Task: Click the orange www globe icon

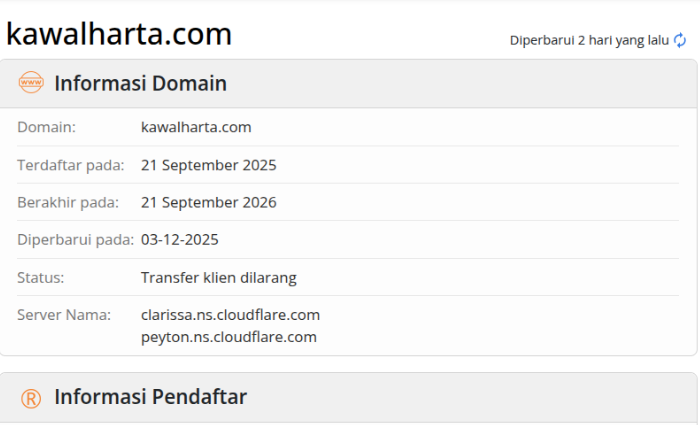Action: (x=31, y=83)
